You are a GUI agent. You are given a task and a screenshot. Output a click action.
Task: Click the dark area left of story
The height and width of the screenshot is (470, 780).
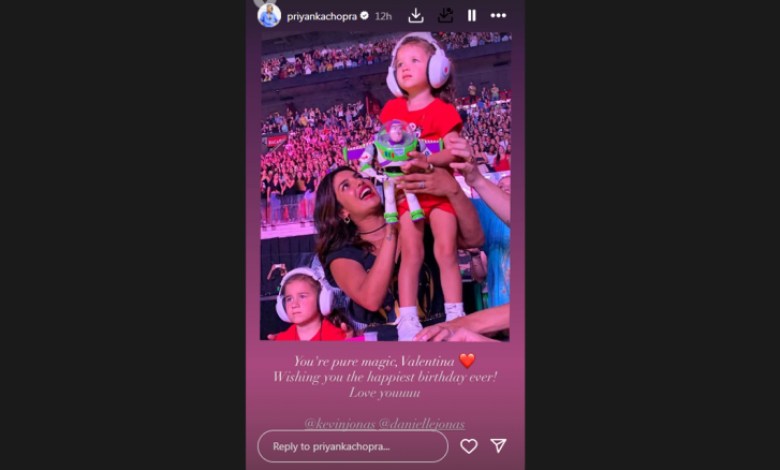tap(123, 235)
